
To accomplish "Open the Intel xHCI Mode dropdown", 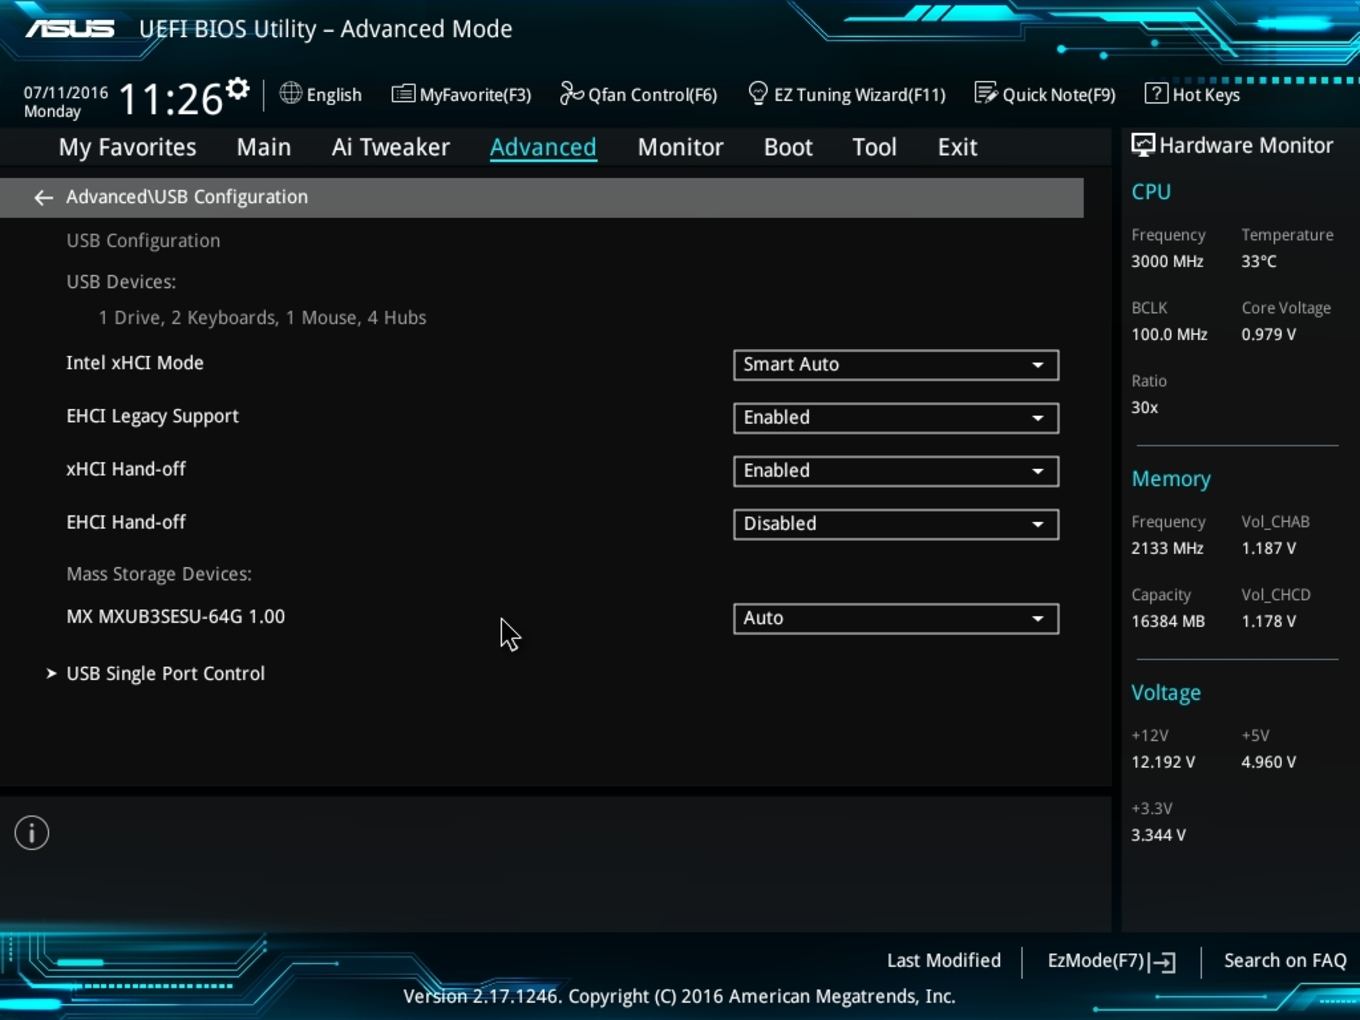I will click(896, 365).
